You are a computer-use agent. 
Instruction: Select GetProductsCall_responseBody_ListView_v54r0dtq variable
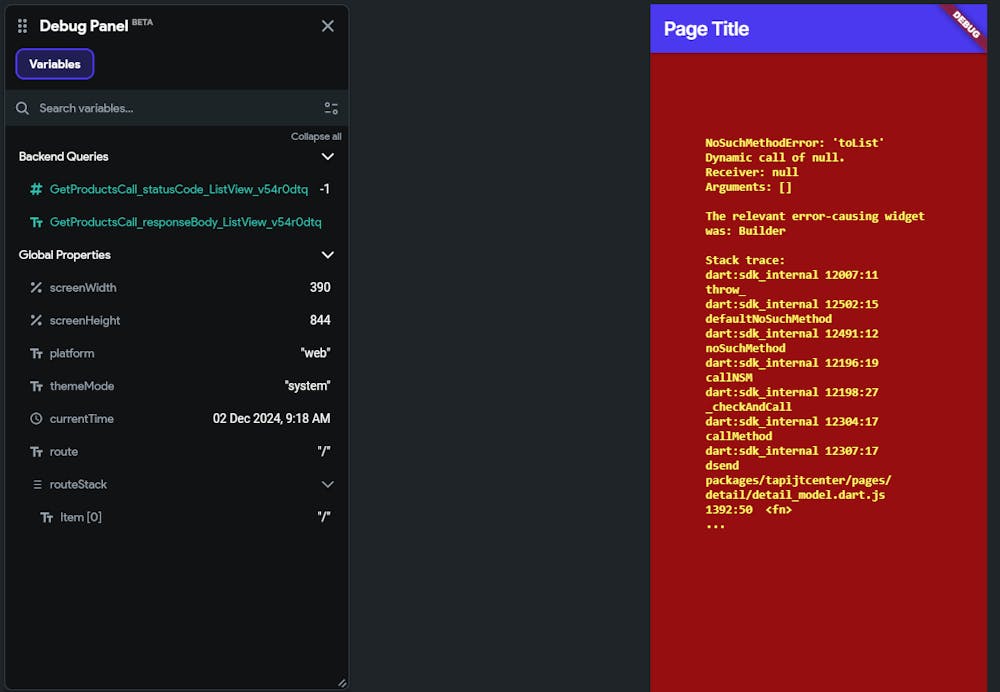click(x=186, y=223)
